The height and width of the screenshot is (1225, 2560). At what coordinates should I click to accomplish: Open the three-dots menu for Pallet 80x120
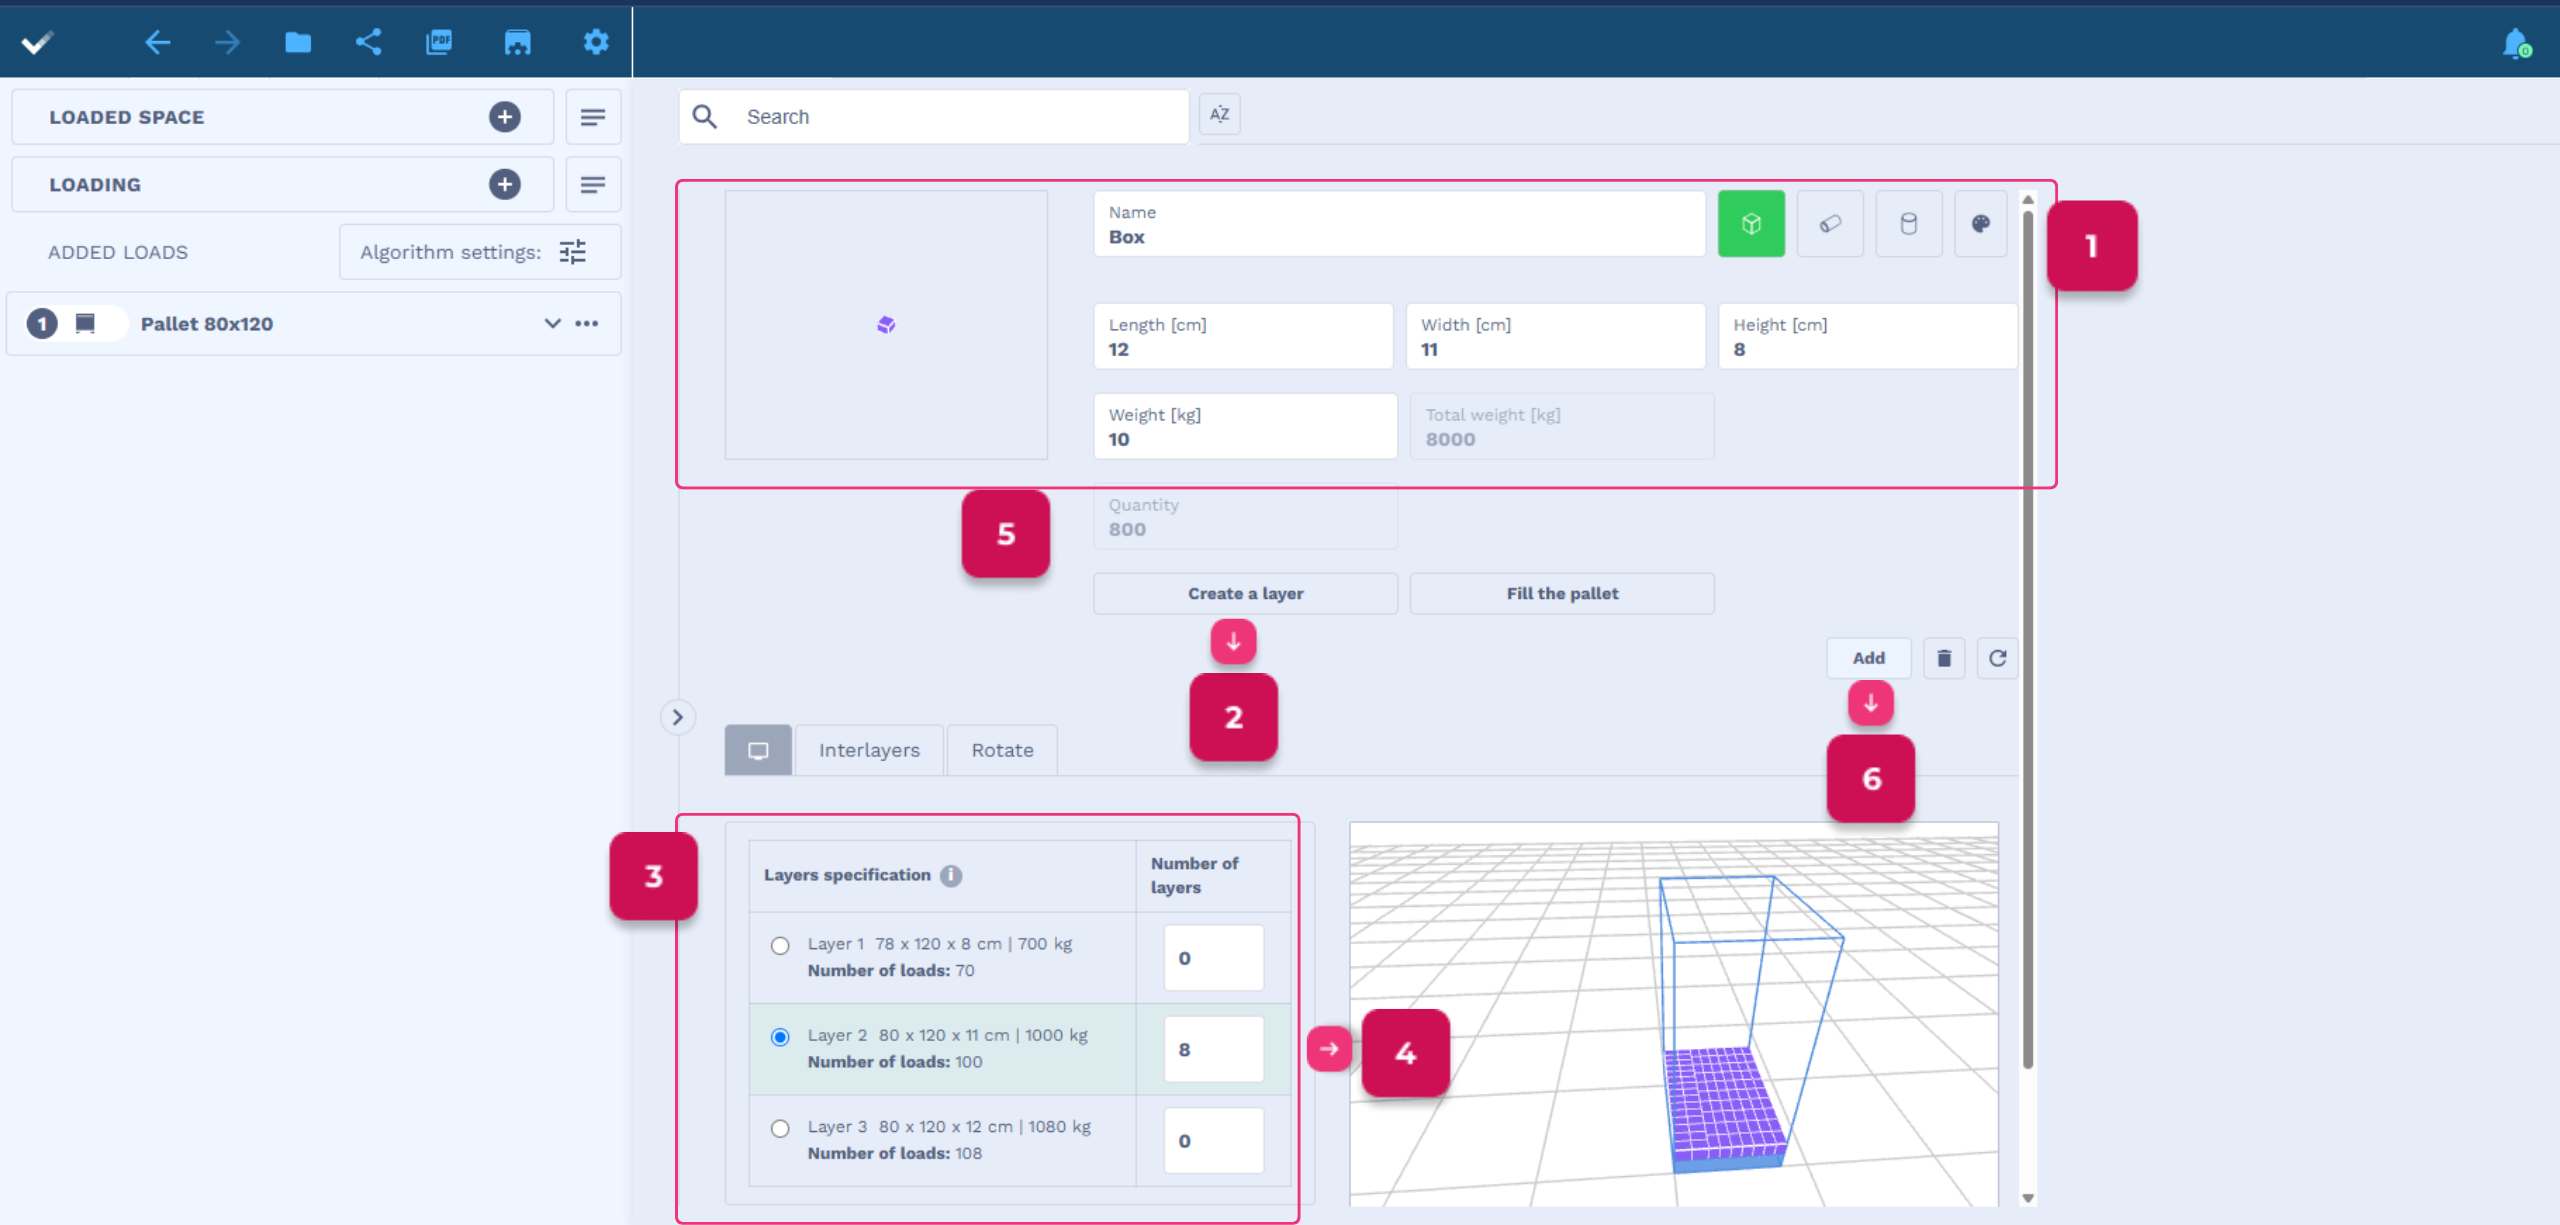pyautogui.click(x=587, y=323)
